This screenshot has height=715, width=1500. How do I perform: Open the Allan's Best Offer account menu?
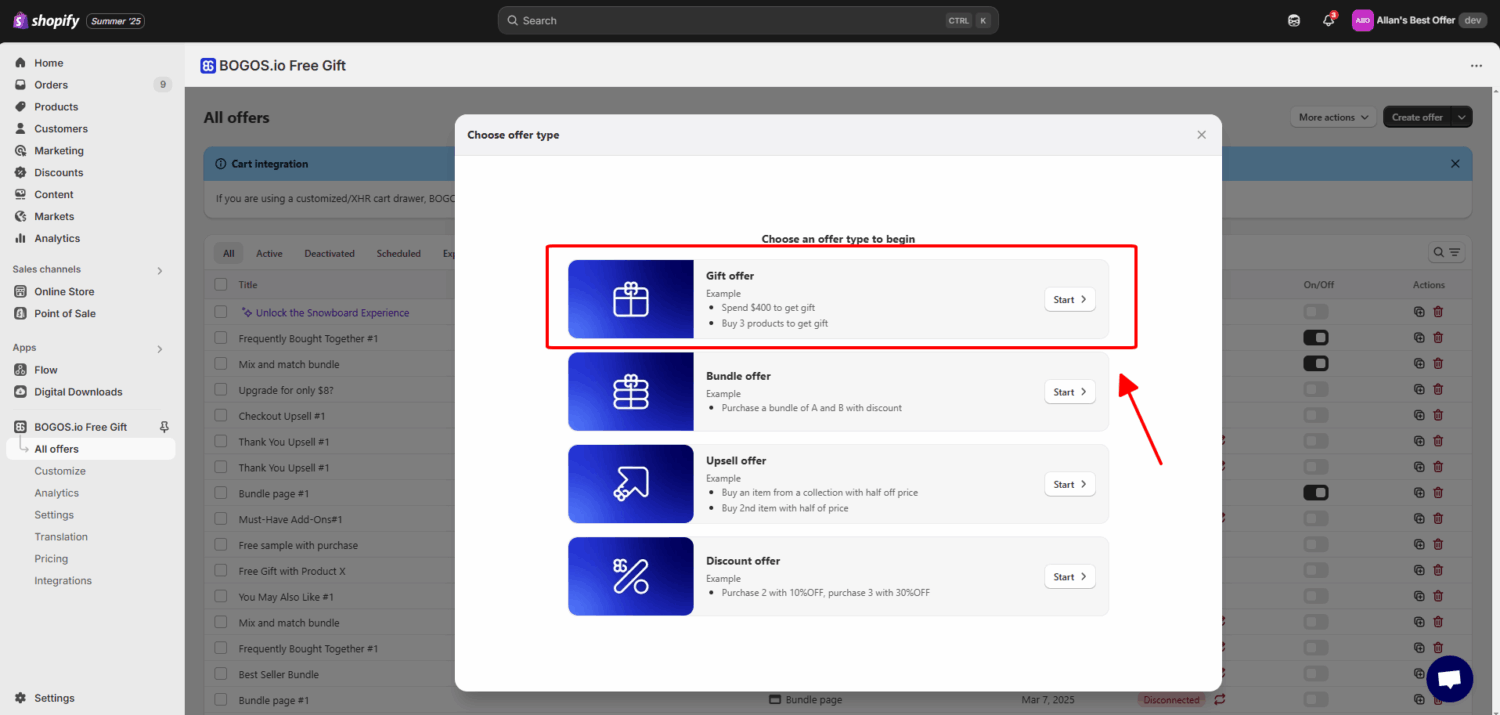point(1419,20)
